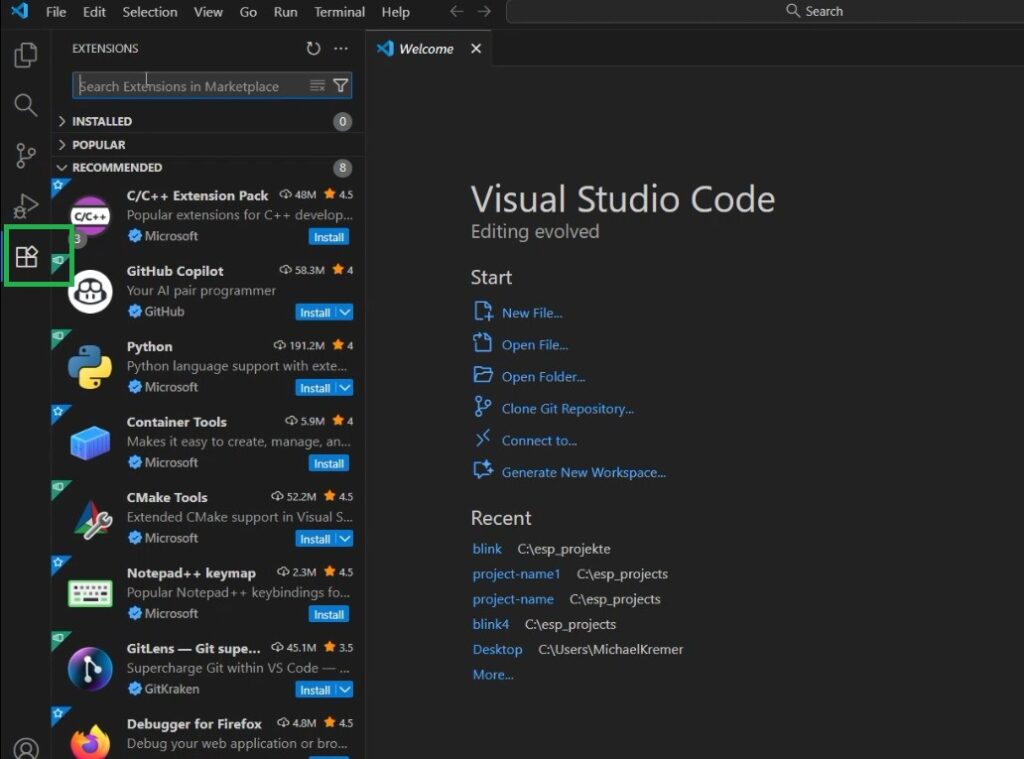Open the Explorer view icon
Viewport: 1024px width, 759px height.
(x=25, y=55)
